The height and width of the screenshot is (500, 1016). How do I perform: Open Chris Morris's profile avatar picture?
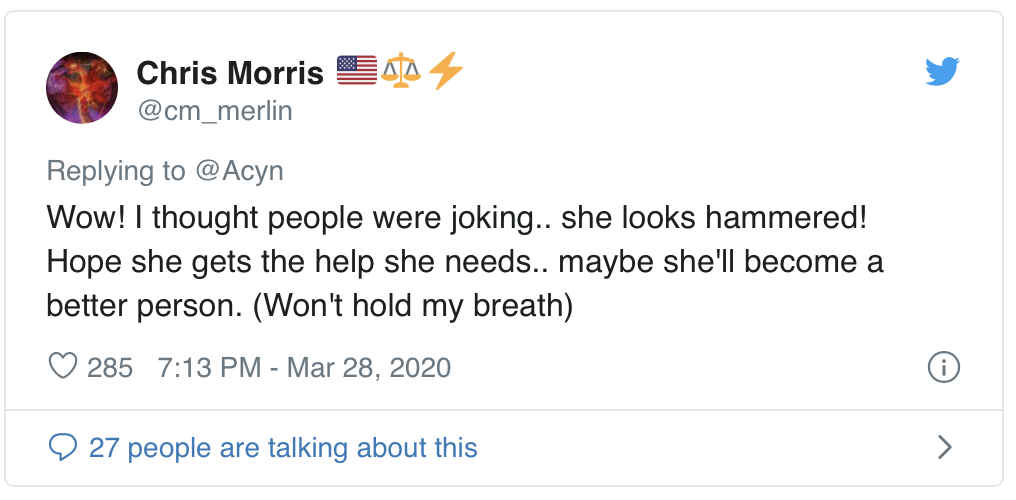tap(82, 88)
